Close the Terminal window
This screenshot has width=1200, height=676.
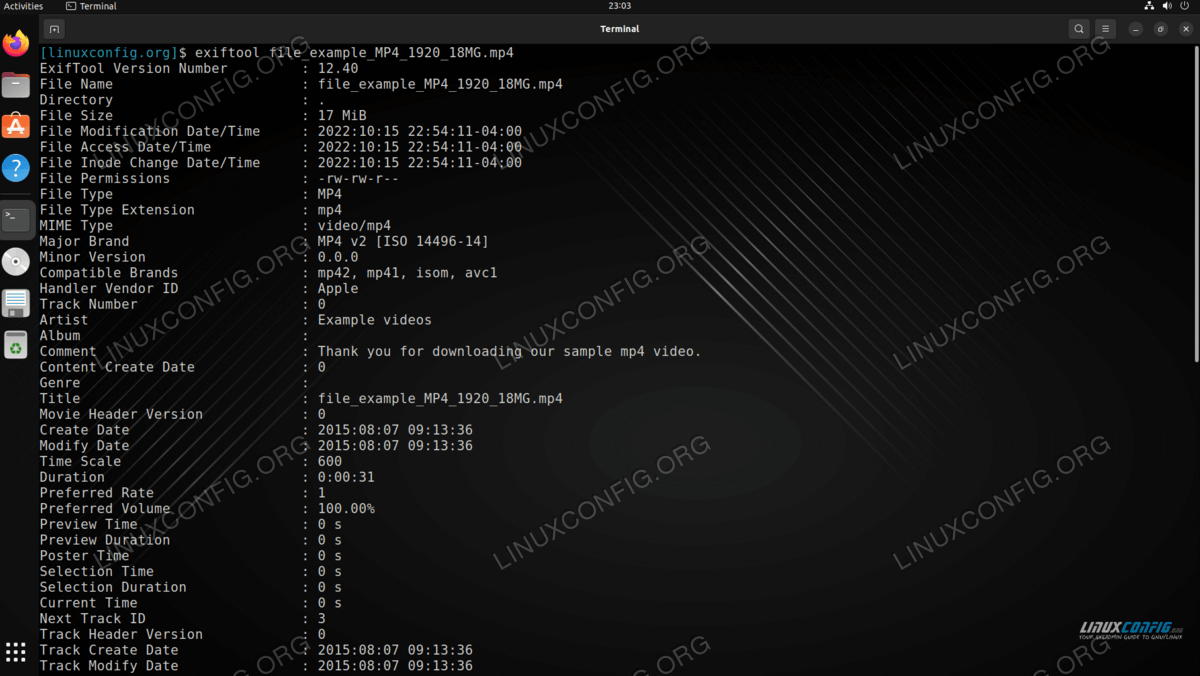tap(1185, 29)
